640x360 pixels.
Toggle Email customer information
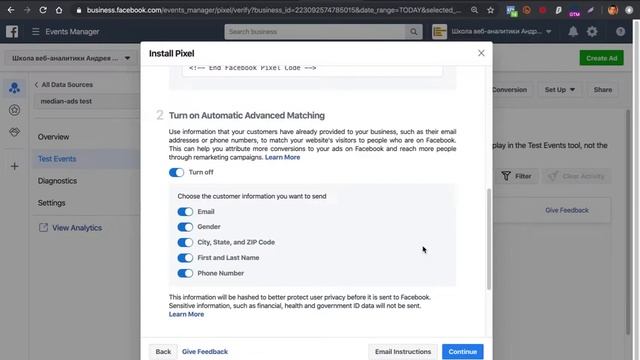point(185,211)
